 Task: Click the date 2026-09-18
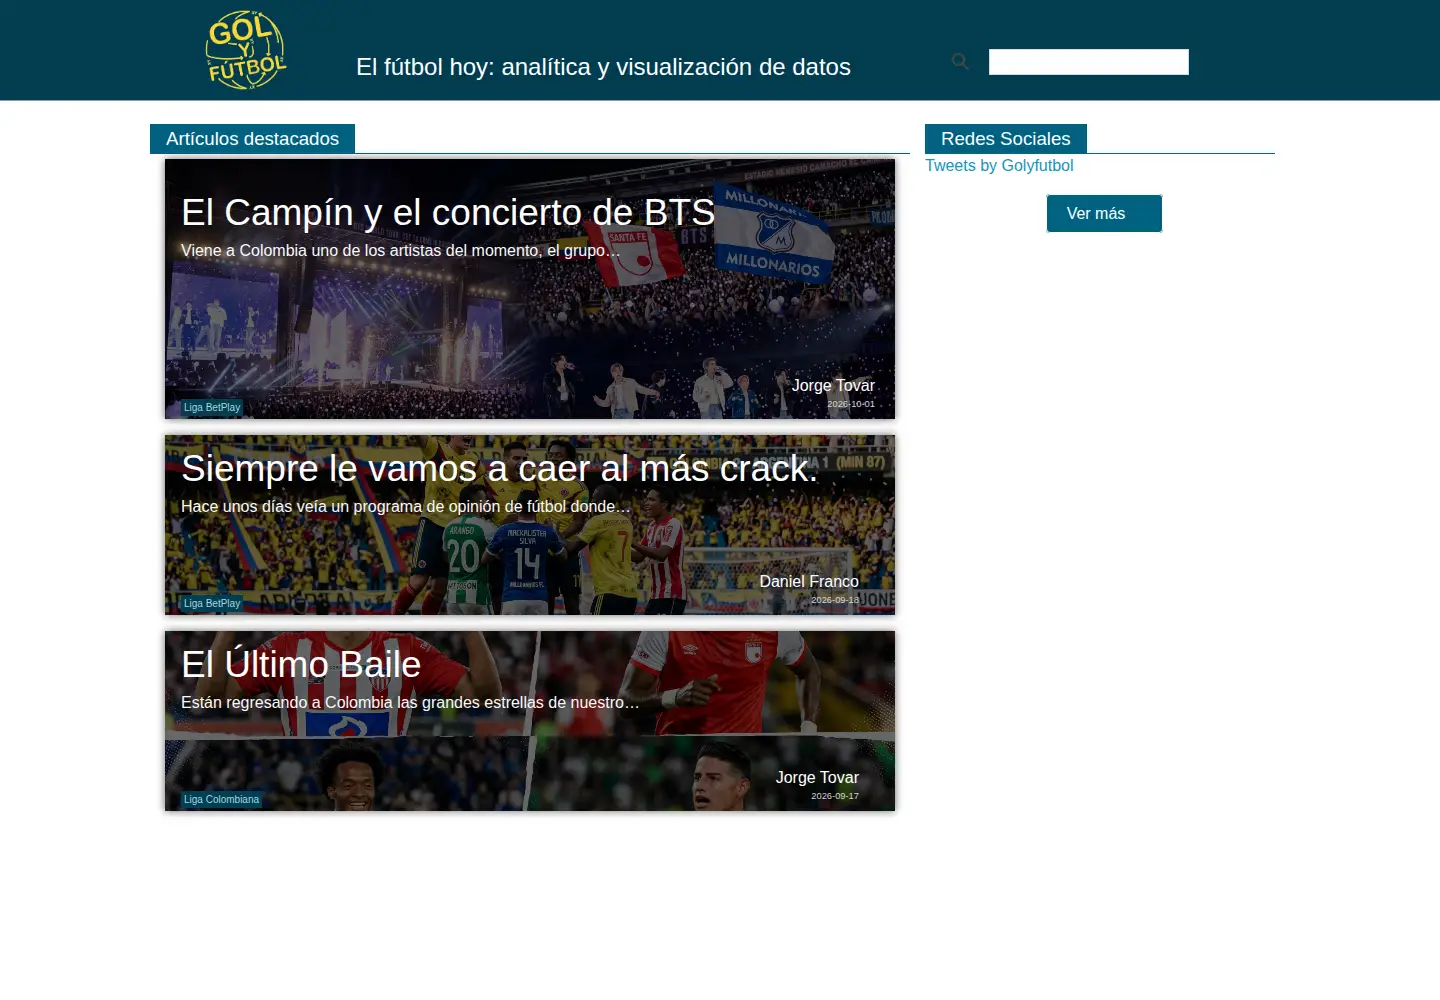pos(835,600)
